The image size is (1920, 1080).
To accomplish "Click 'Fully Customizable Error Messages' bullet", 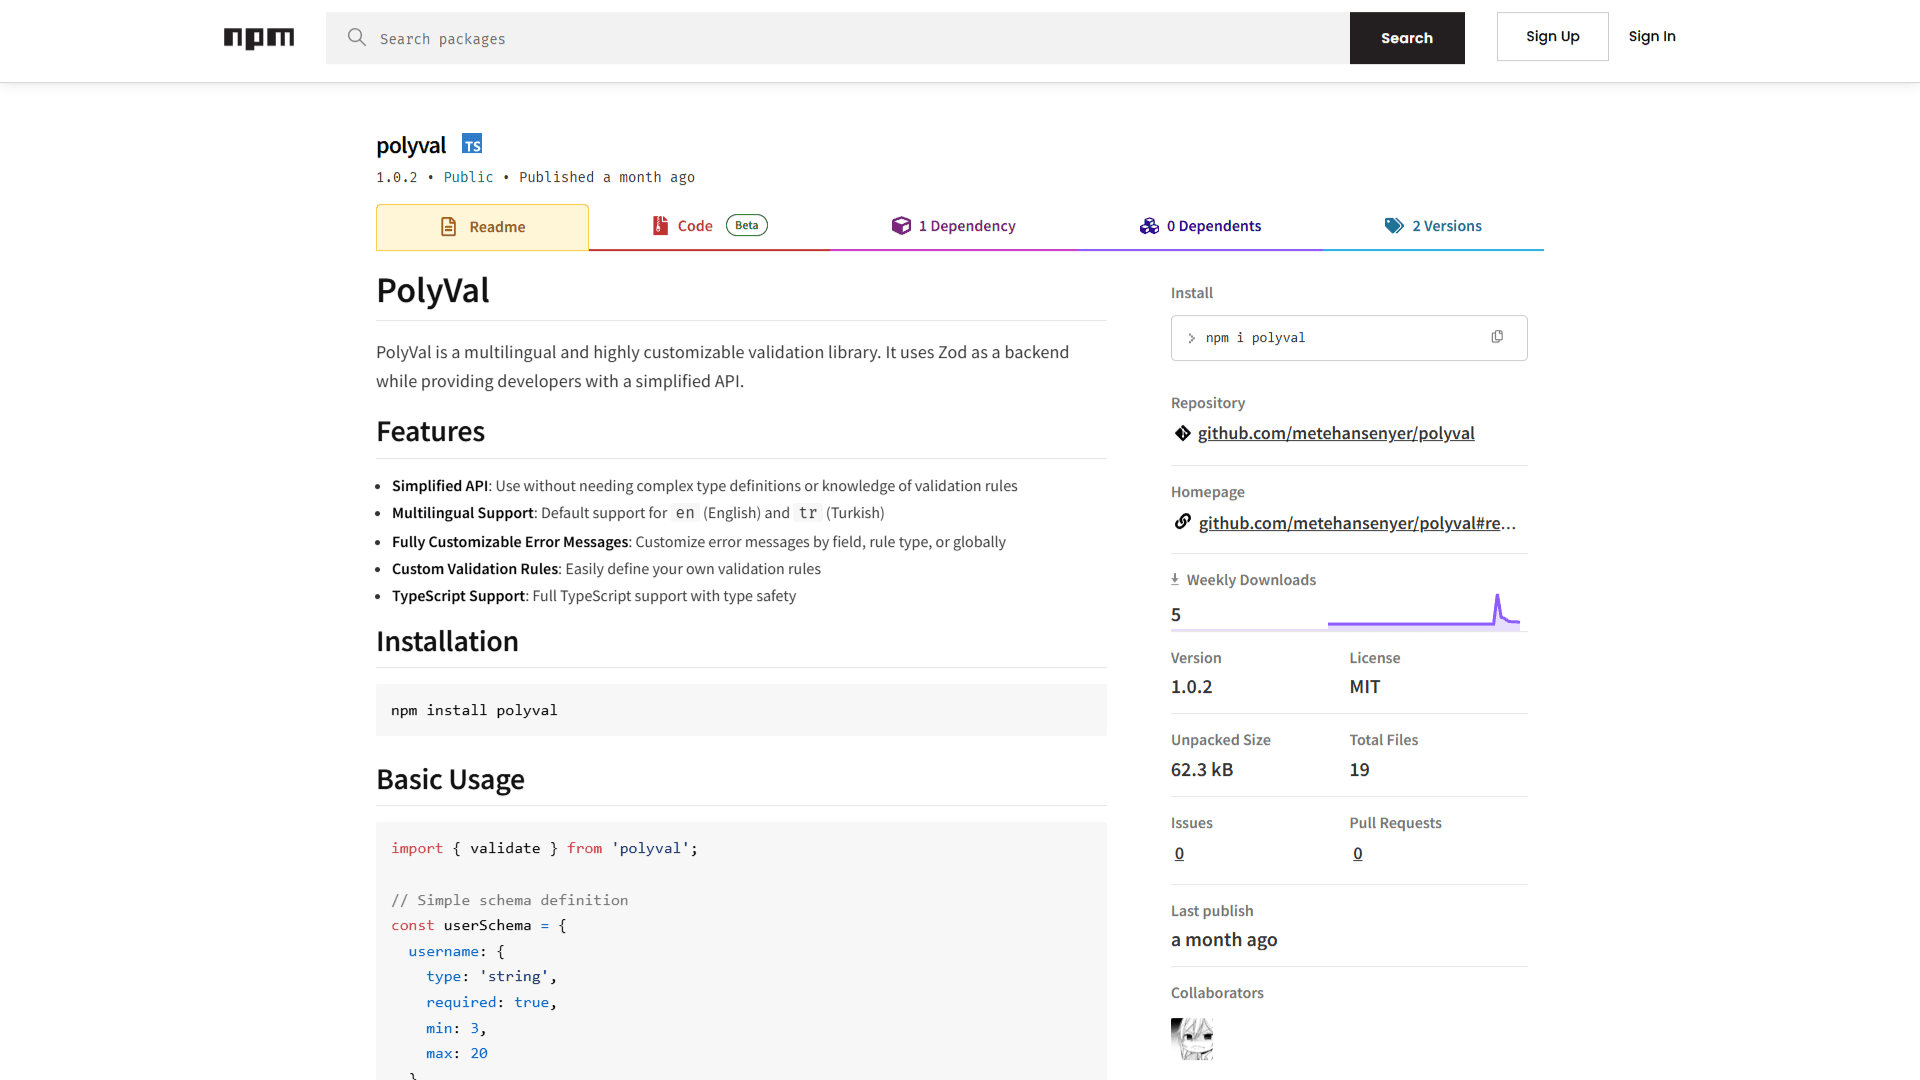I will pyautogui.click(x=699, y=542).
